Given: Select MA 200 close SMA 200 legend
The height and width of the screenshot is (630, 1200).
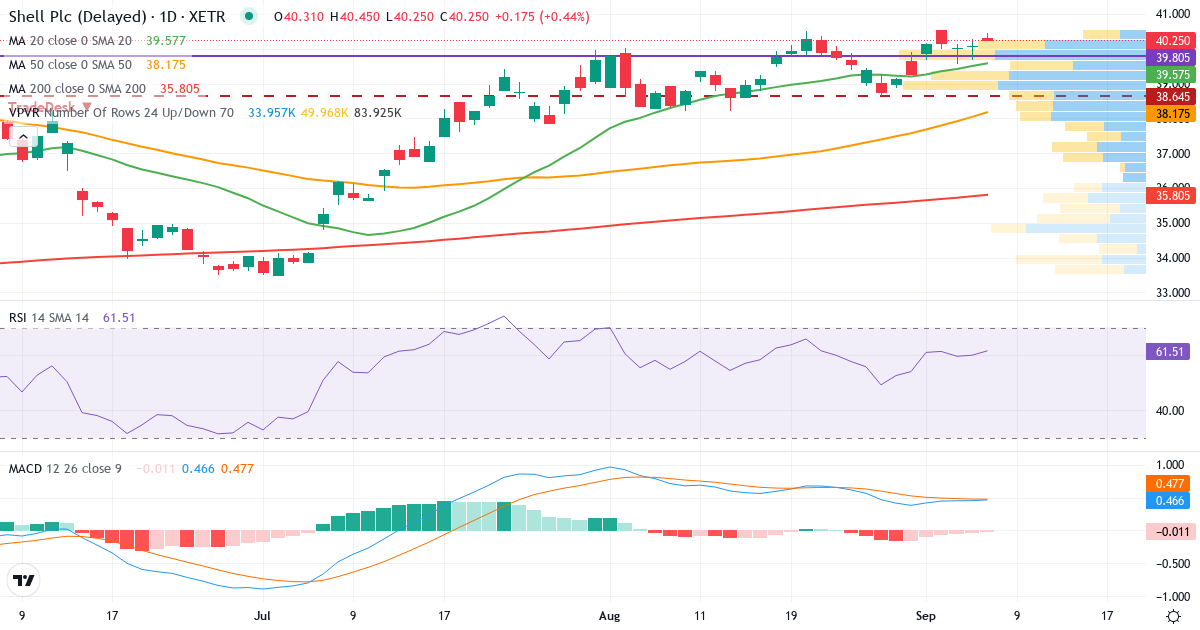Looking at the screenshot, I should pos(78,88).
